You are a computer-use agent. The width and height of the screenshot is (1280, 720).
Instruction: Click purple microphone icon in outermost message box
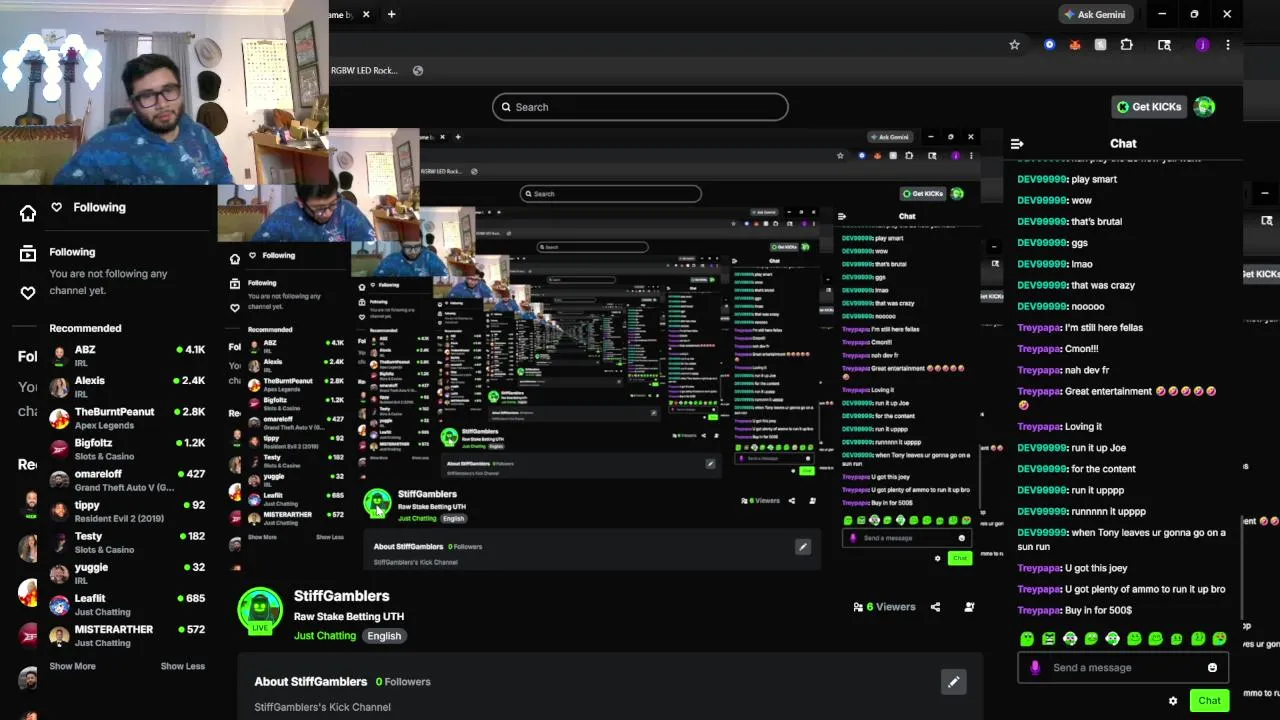point(1035,668)
